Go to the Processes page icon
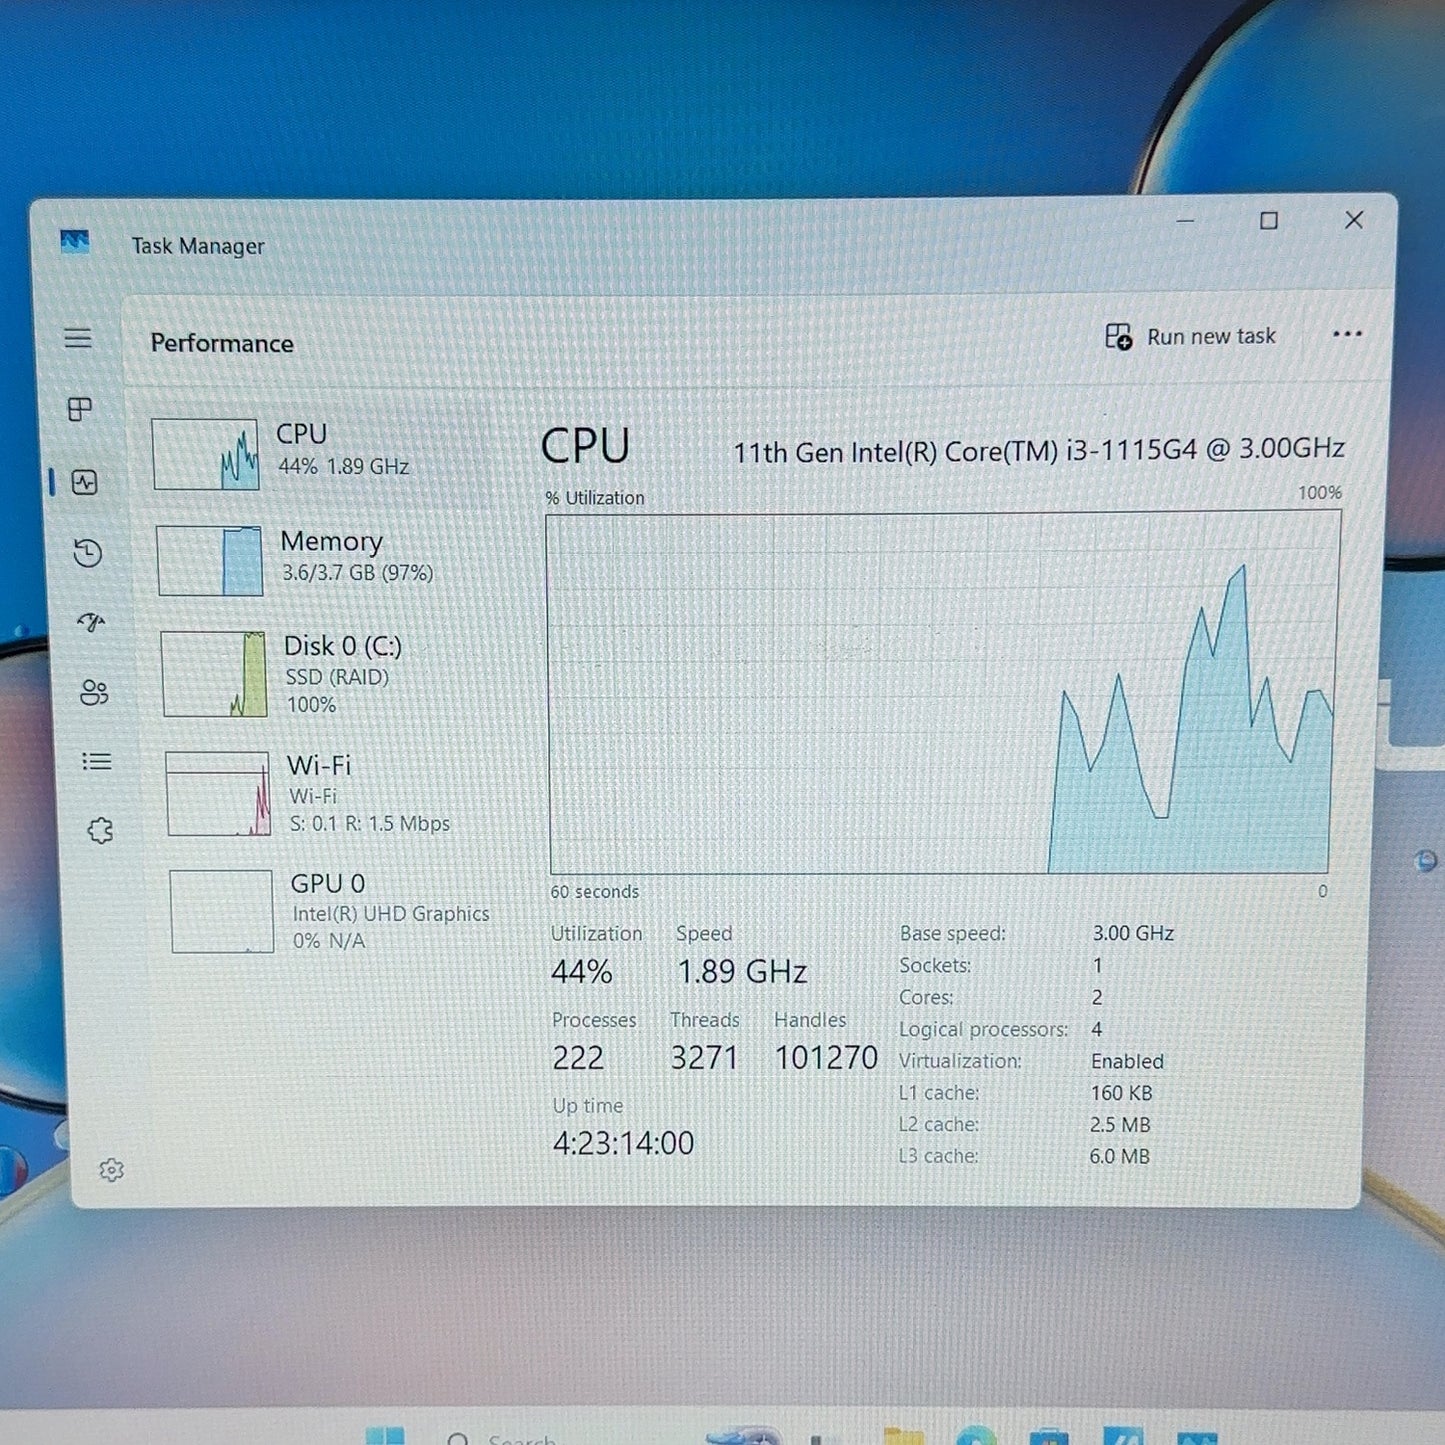1445x1445 pixels. [x=80, y=409]
